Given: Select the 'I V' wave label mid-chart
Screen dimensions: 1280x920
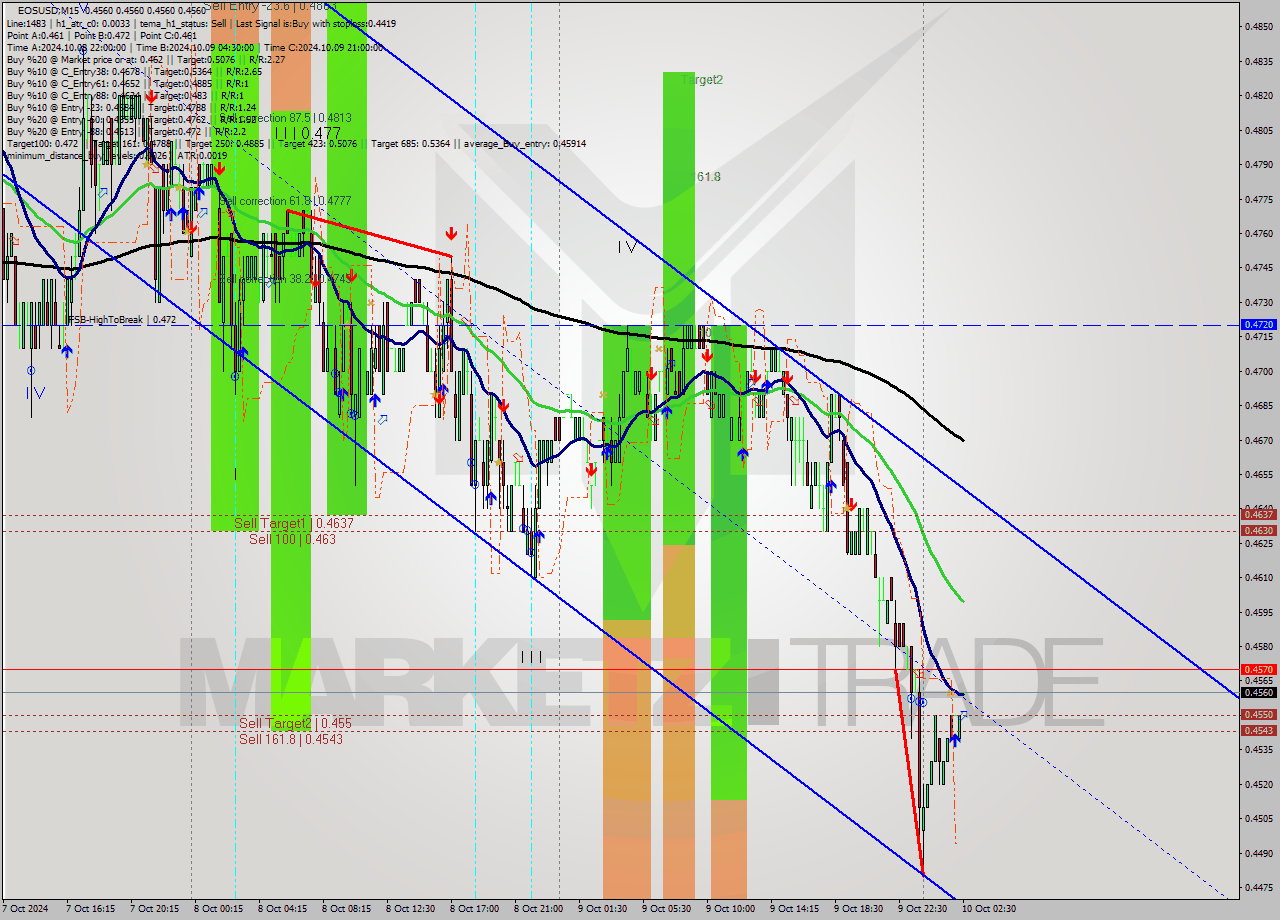Looking at the screenshot, I should click(626, 246).
